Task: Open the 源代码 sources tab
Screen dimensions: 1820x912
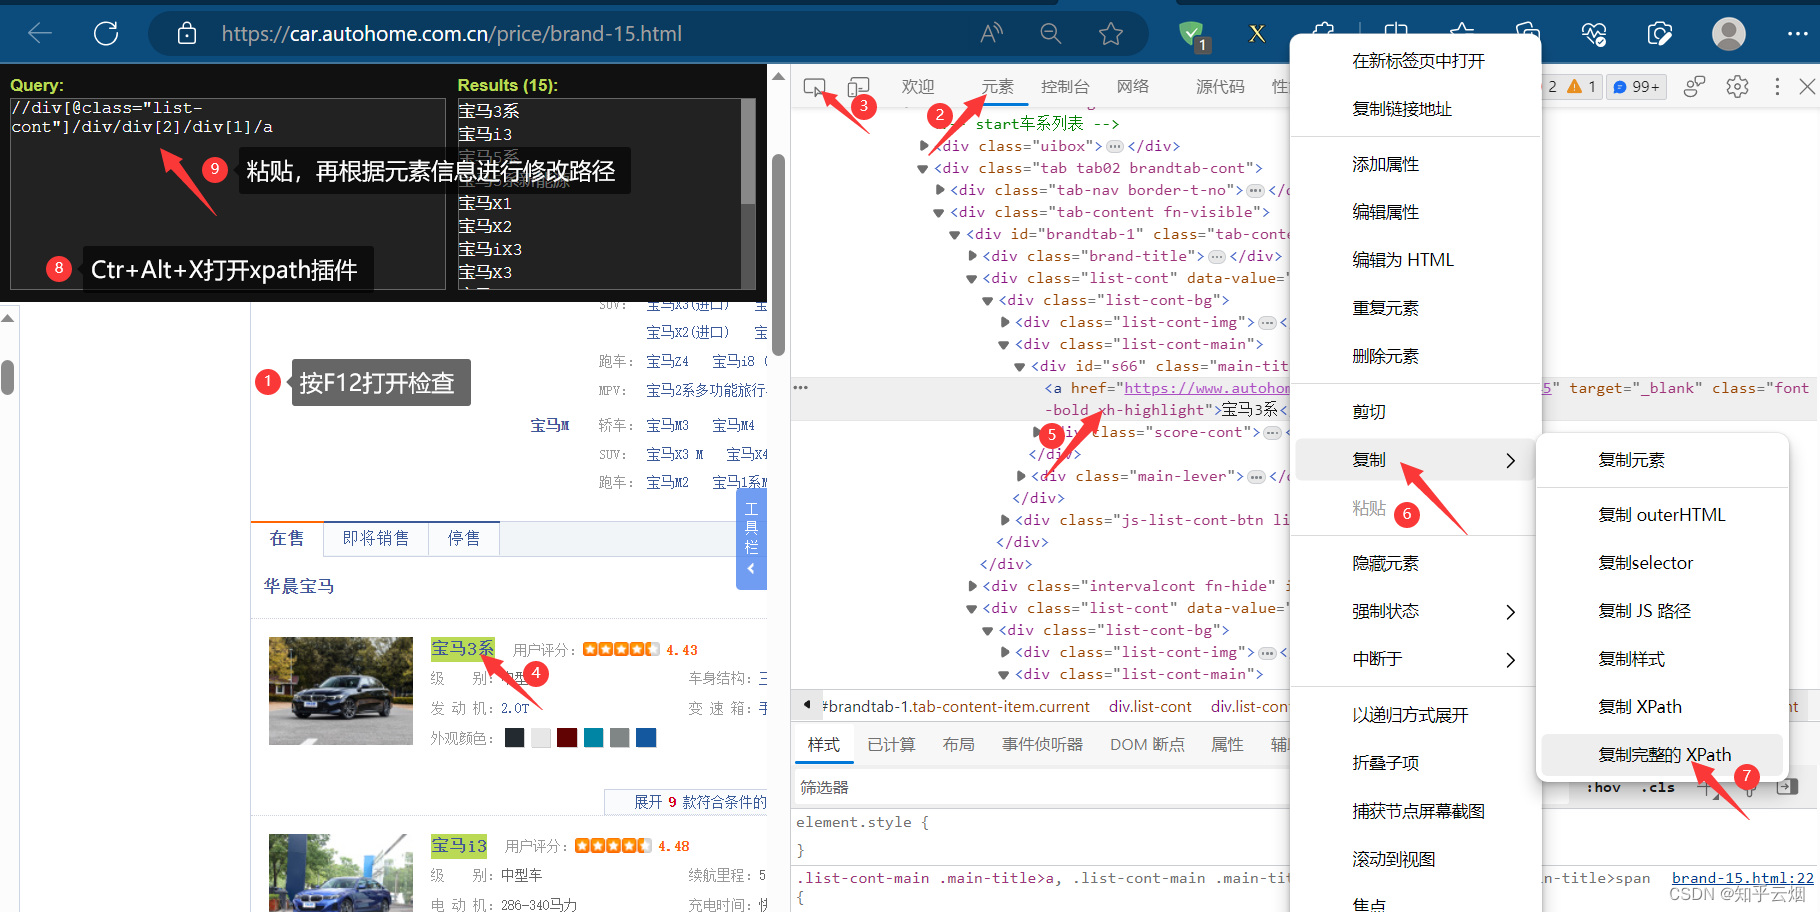Action: point(1220,87)
